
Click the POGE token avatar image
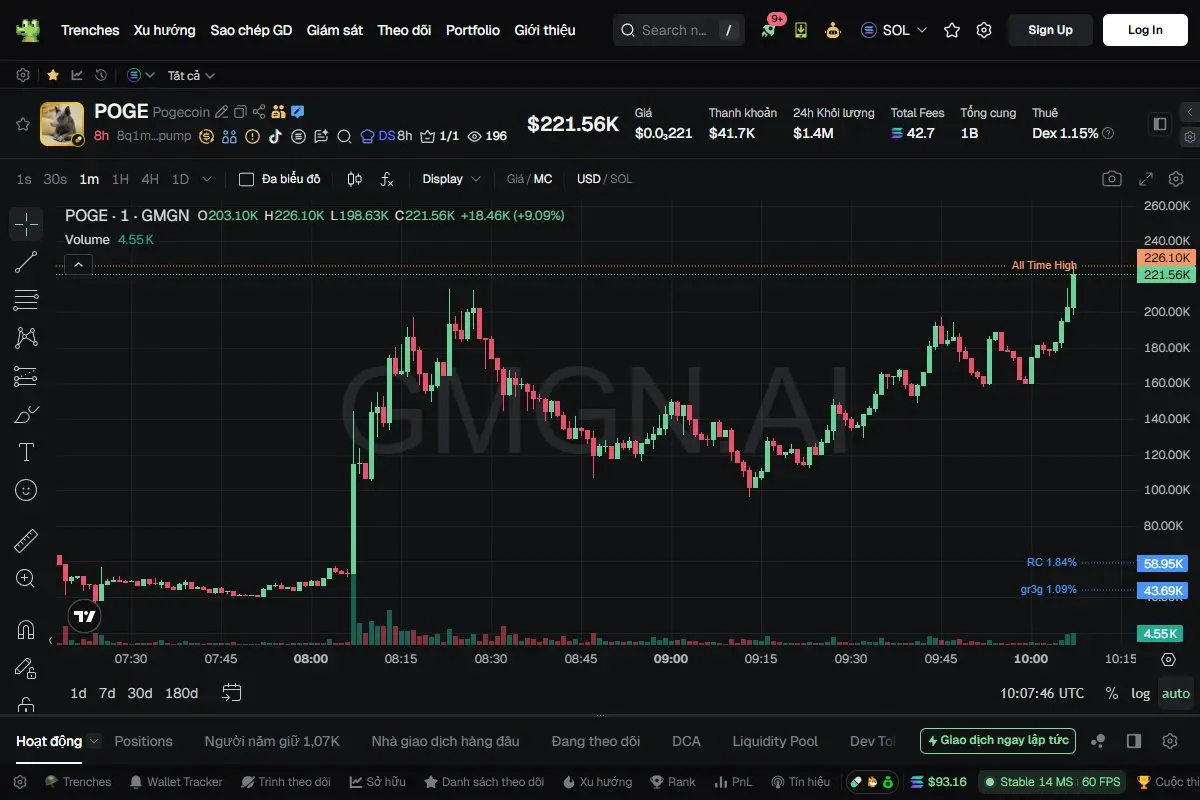(62, 124)
